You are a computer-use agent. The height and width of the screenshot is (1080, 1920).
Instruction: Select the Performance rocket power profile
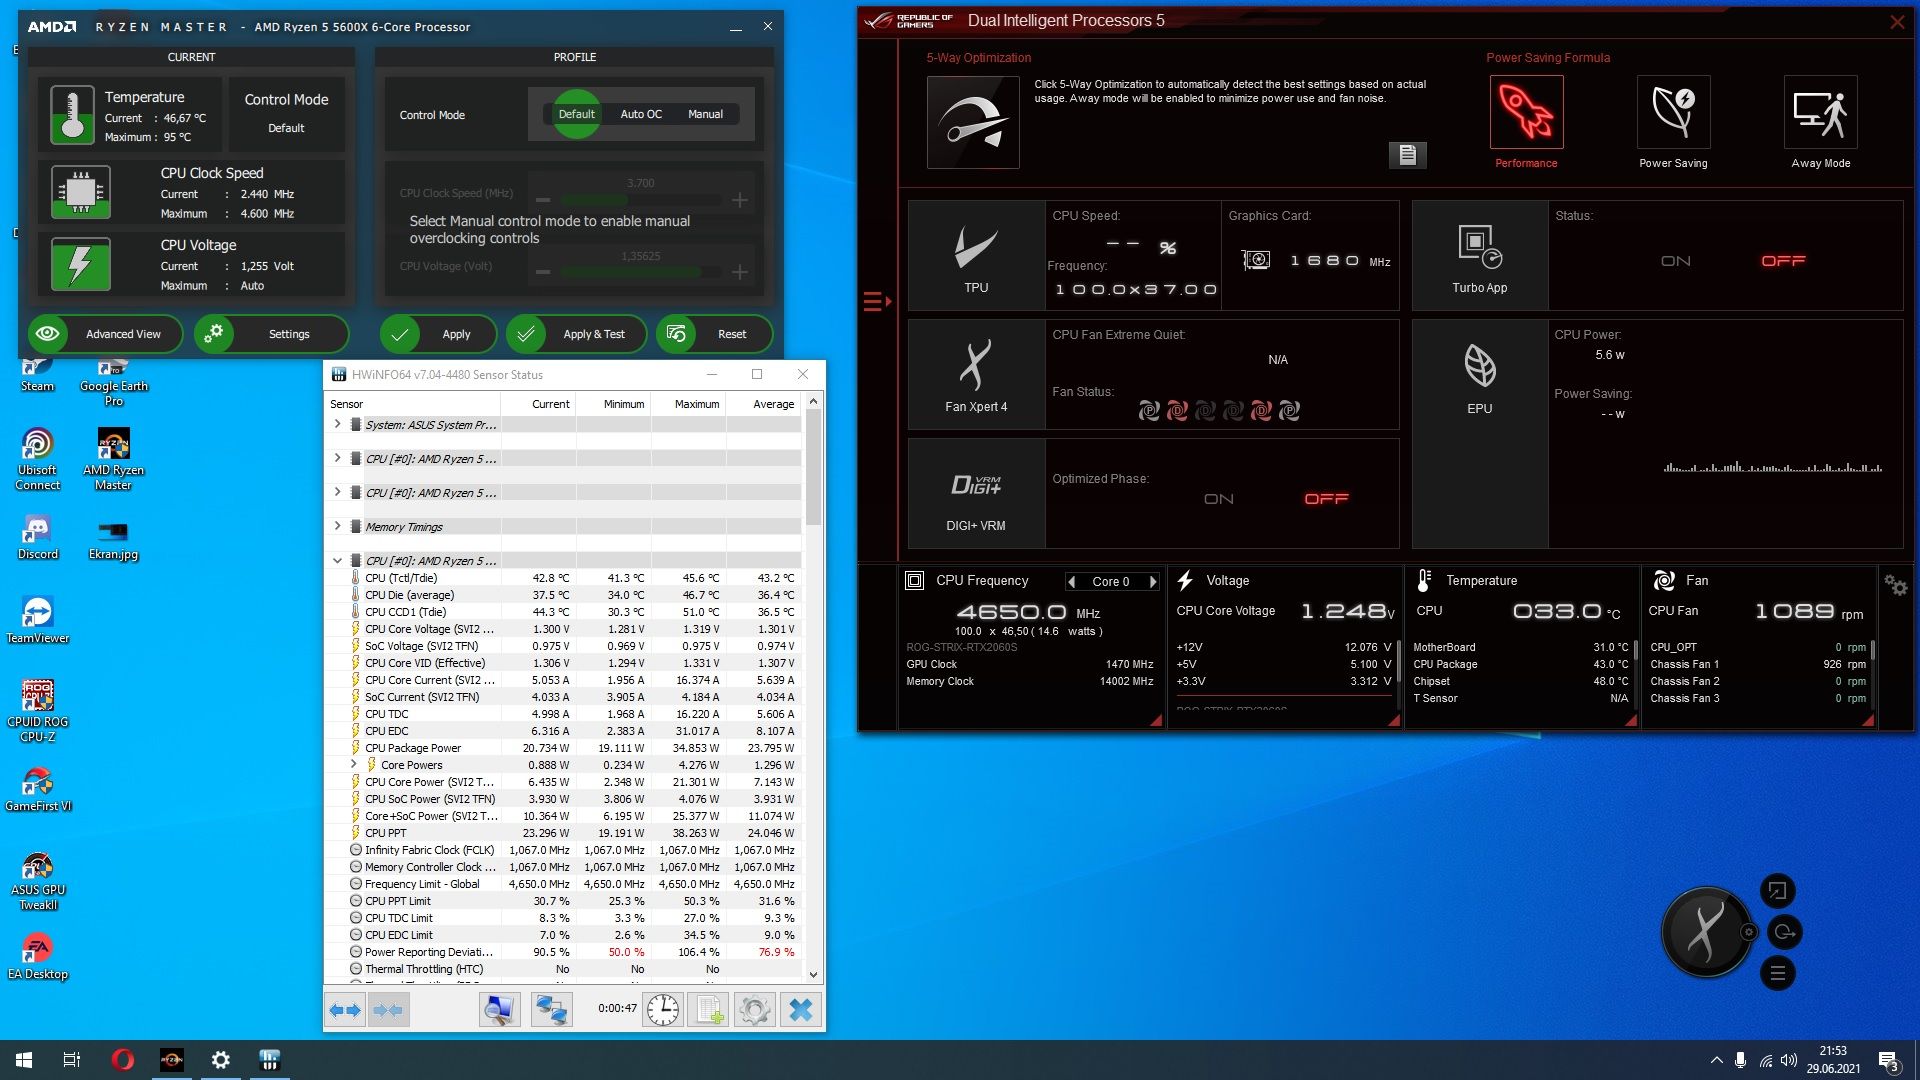pos(1526,113)
